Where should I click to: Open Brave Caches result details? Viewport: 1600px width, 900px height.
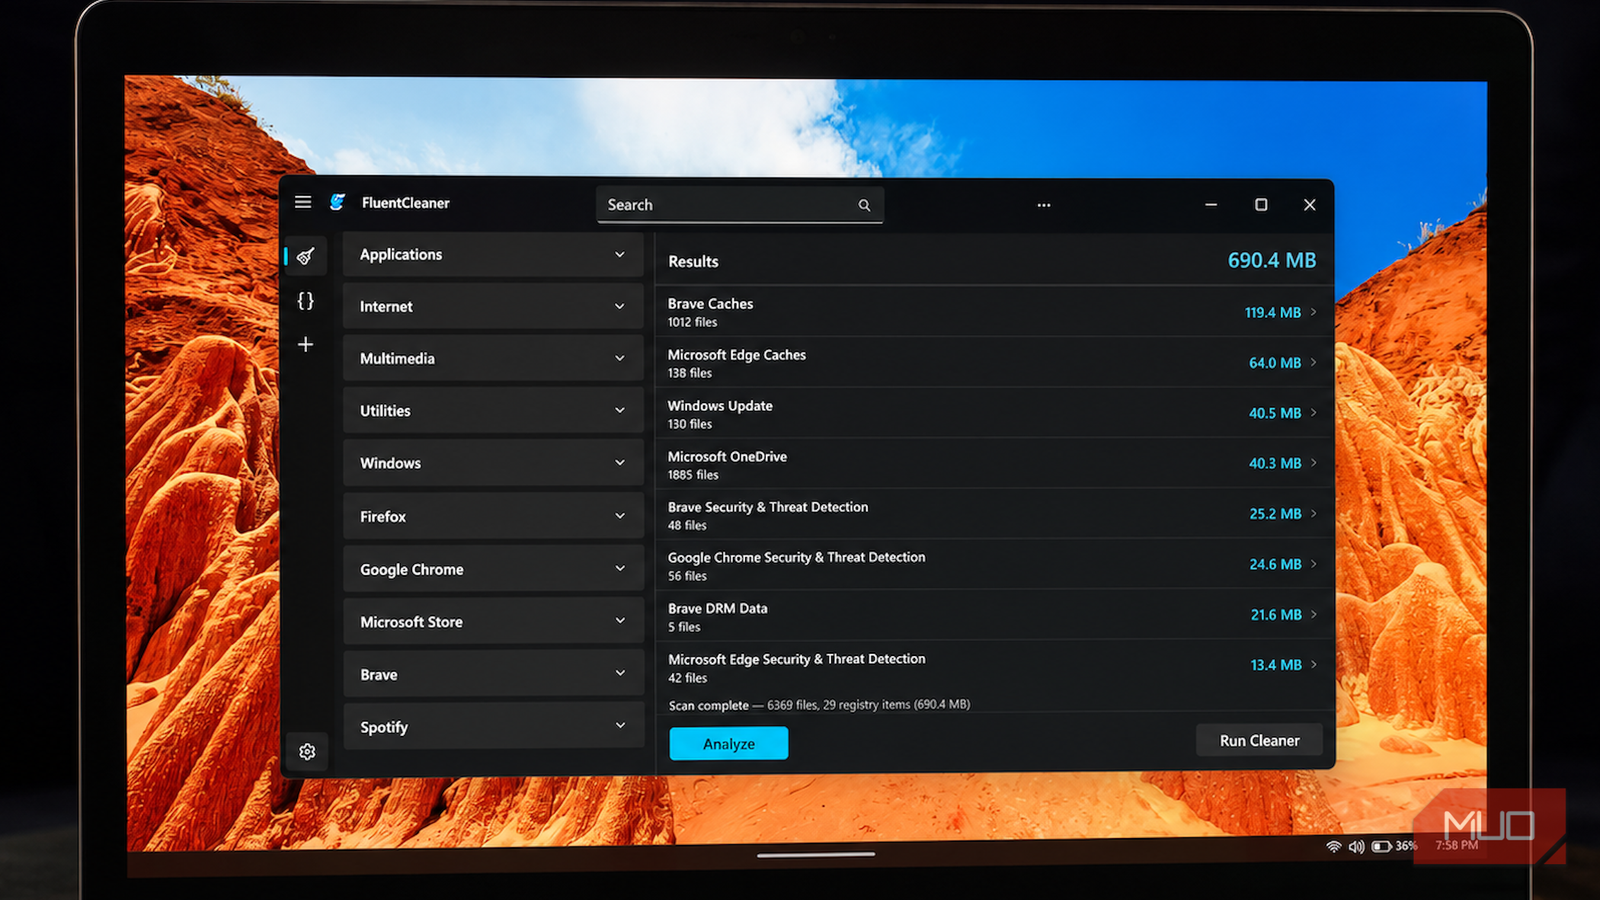[x=994, y=312]
